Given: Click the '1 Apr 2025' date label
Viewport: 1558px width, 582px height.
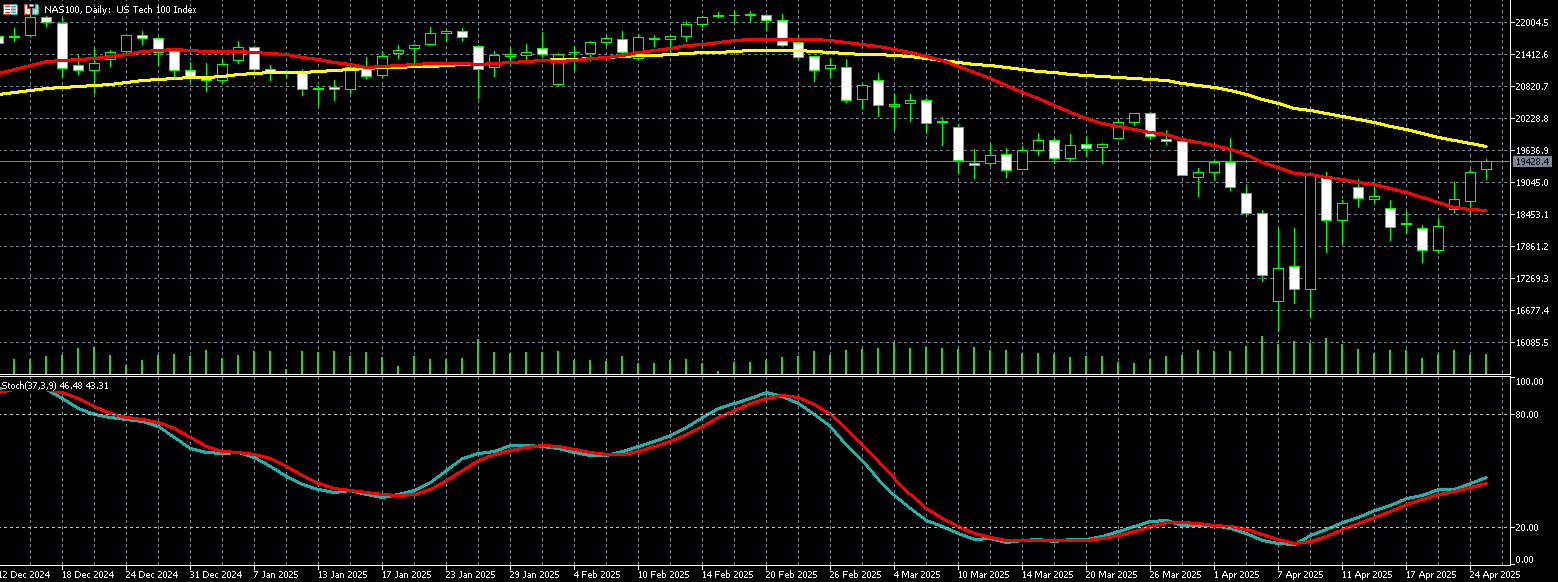Looking at the screenshot, I should [1237, 576].
